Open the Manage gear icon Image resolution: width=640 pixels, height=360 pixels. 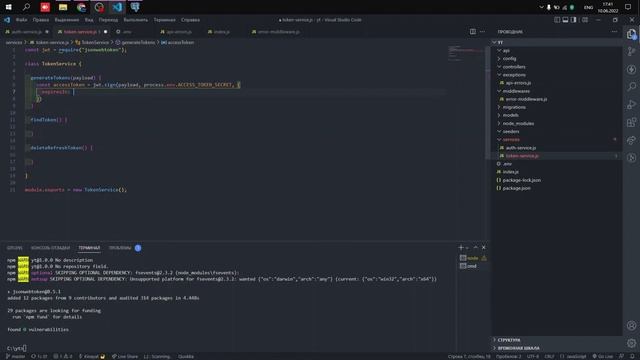tap(631, 343)
